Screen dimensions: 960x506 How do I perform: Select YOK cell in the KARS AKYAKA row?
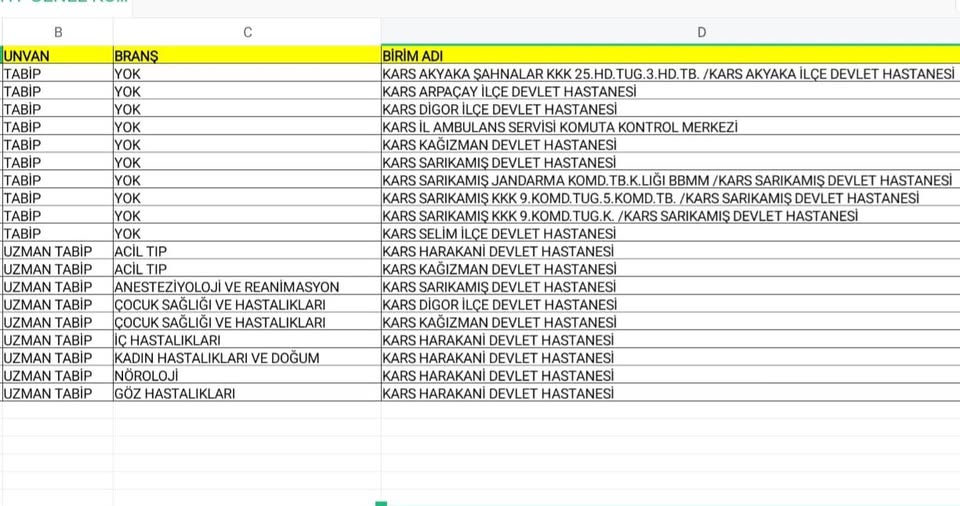[x=247, y=74]
